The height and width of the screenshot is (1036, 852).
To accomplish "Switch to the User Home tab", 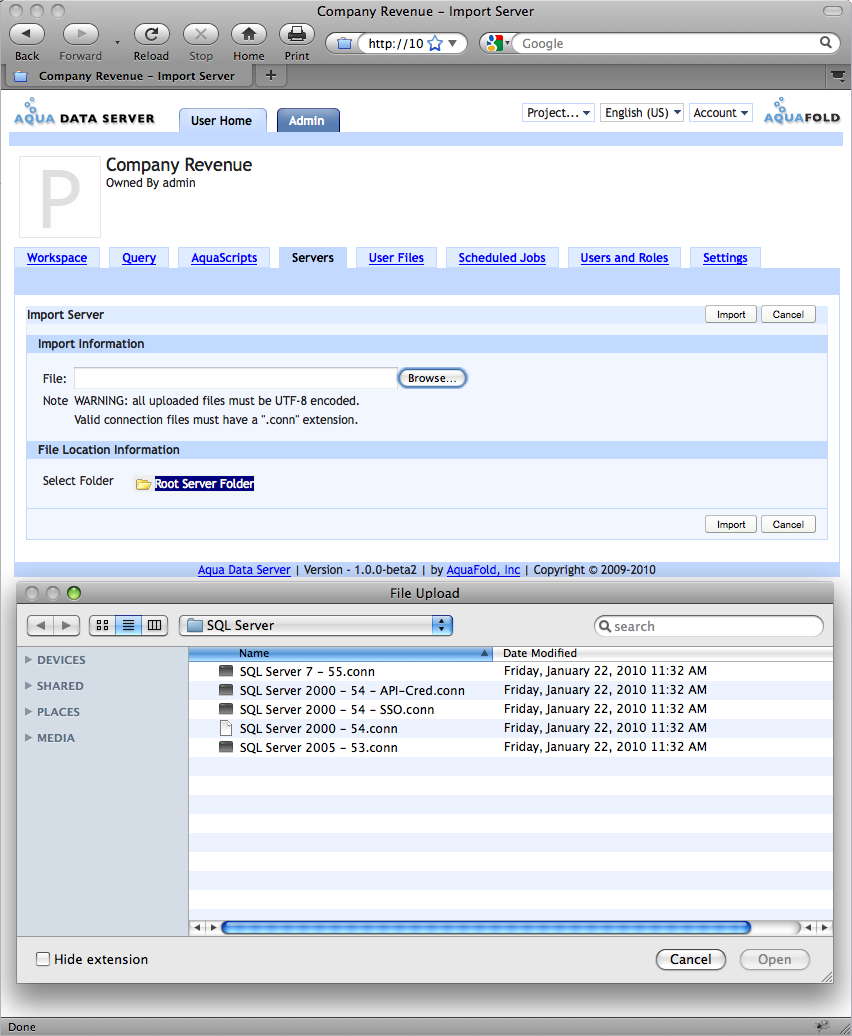I will click(222, 121).
